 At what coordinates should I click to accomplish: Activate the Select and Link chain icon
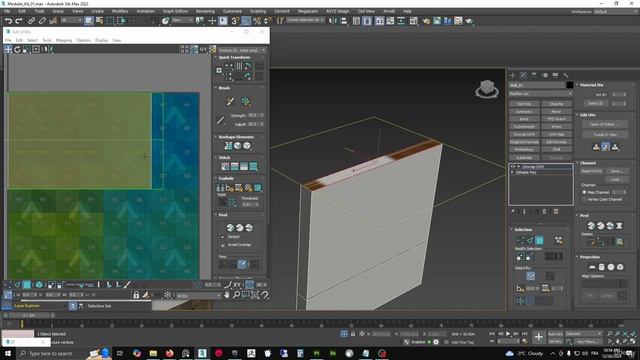[x=31, y=20]
